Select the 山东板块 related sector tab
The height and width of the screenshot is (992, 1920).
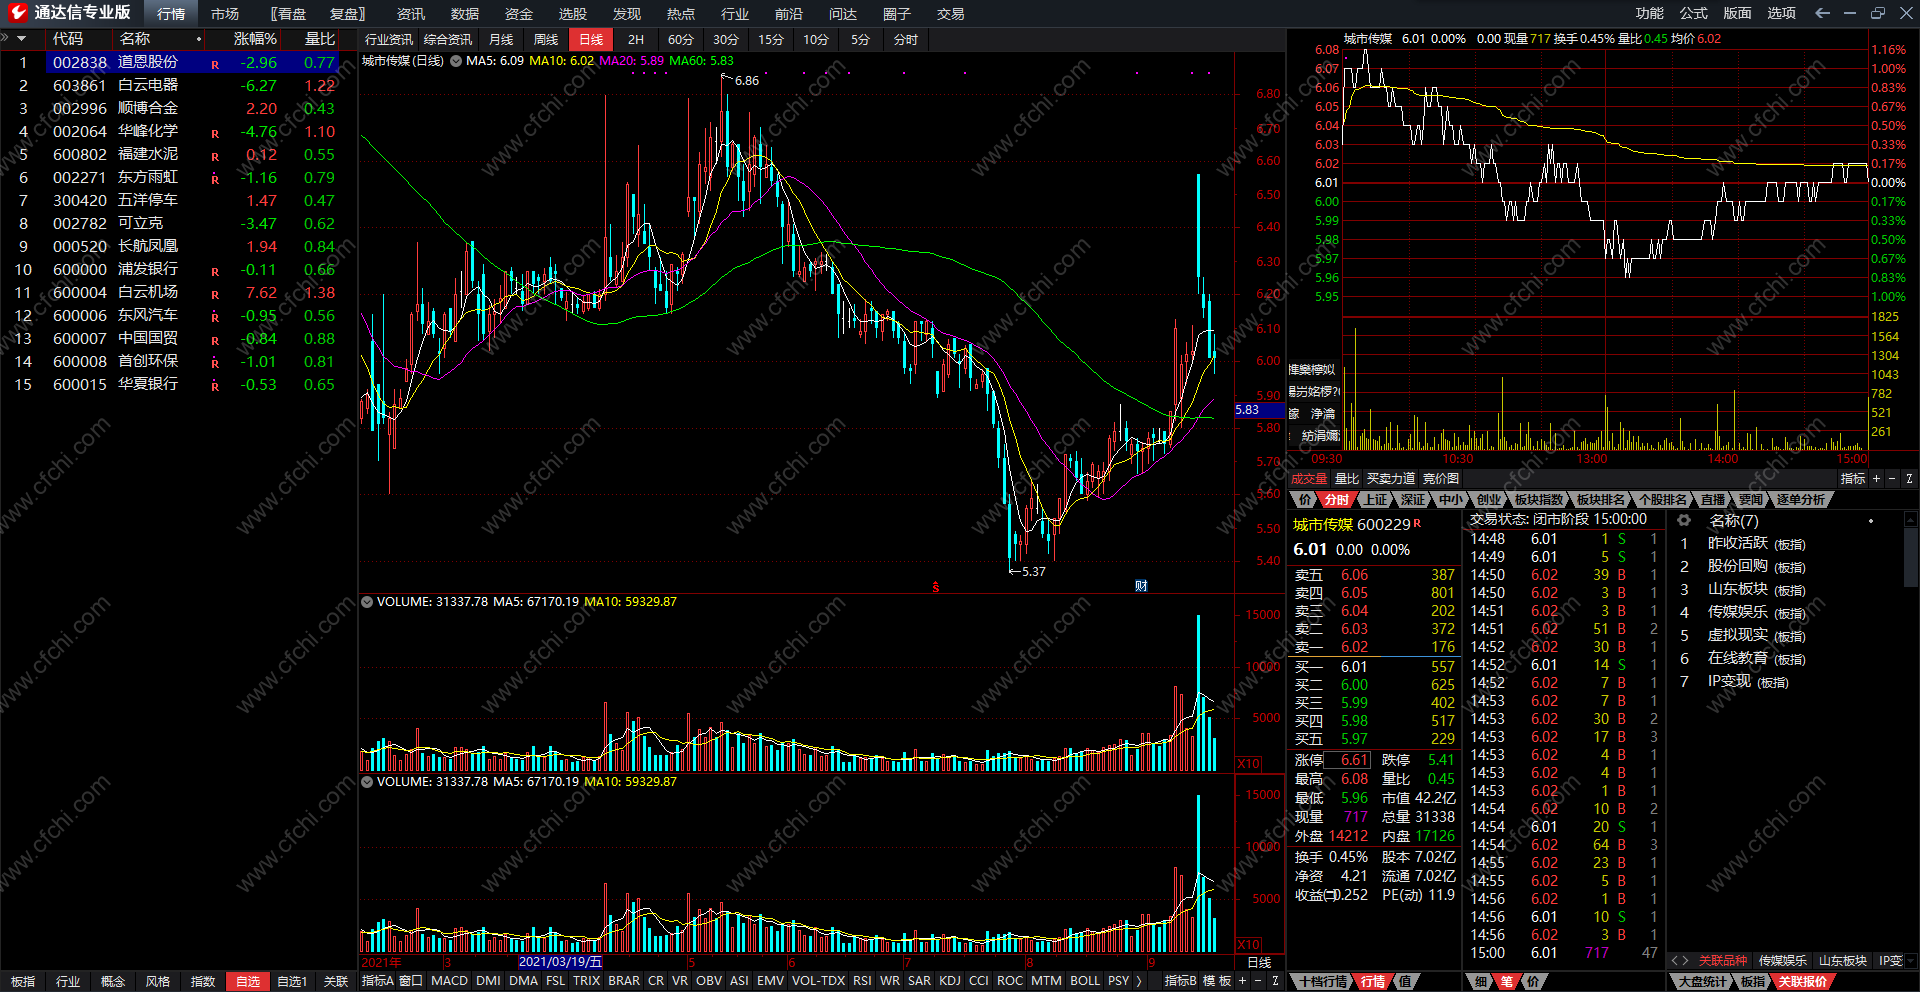coord(1842,961)
